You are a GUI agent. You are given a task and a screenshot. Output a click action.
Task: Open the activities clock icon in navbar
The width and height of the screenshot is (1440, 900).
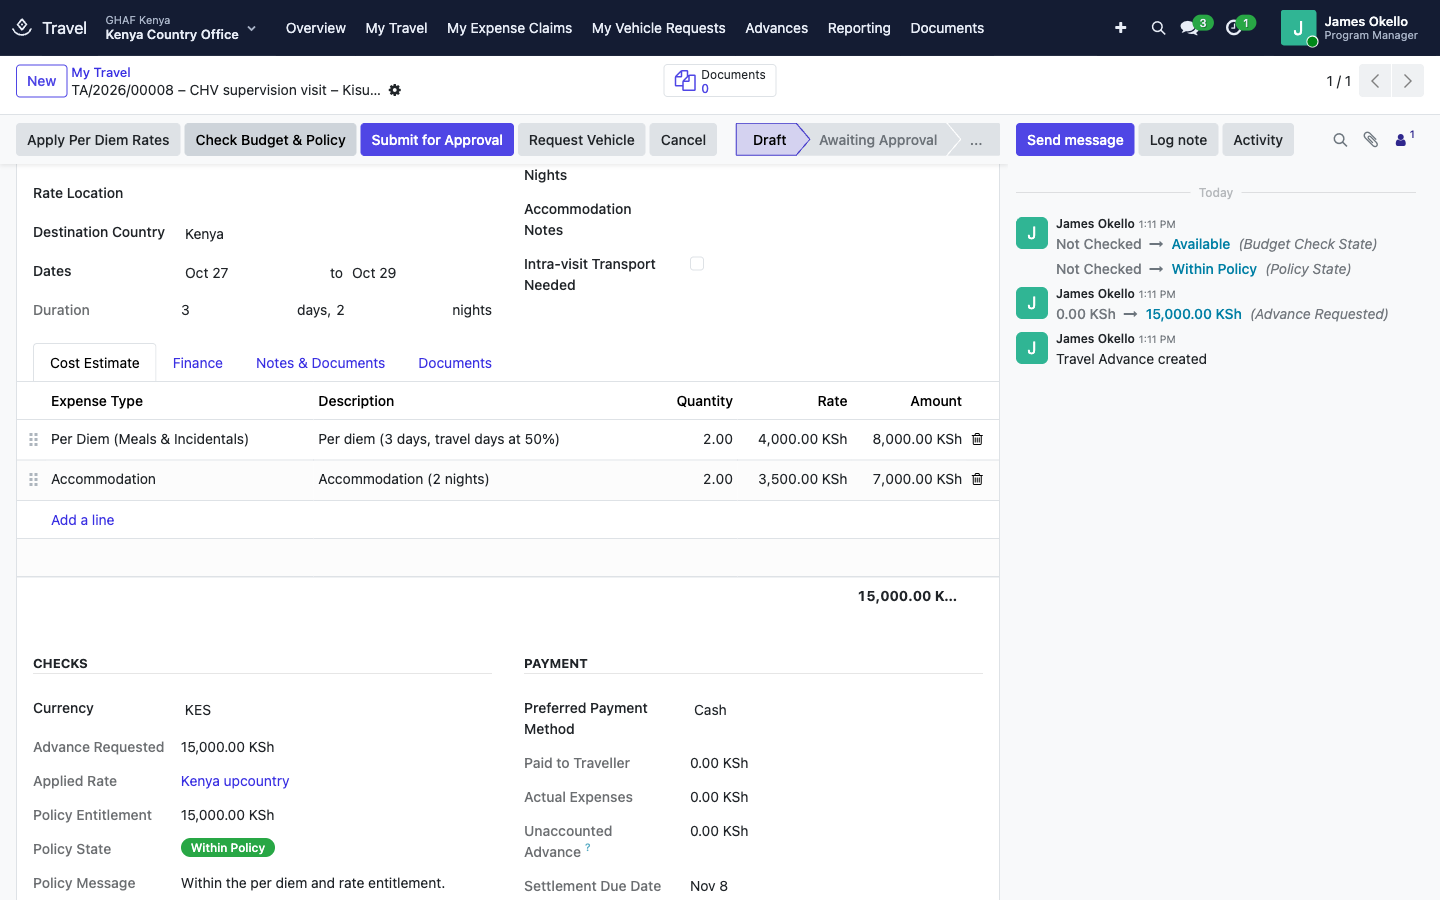click(x=1233, y=28)
